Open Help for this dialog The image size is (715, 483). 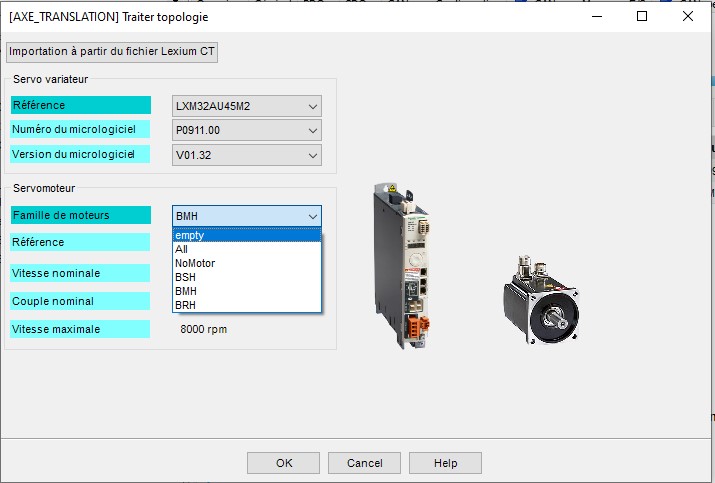(x=445, y=463)
